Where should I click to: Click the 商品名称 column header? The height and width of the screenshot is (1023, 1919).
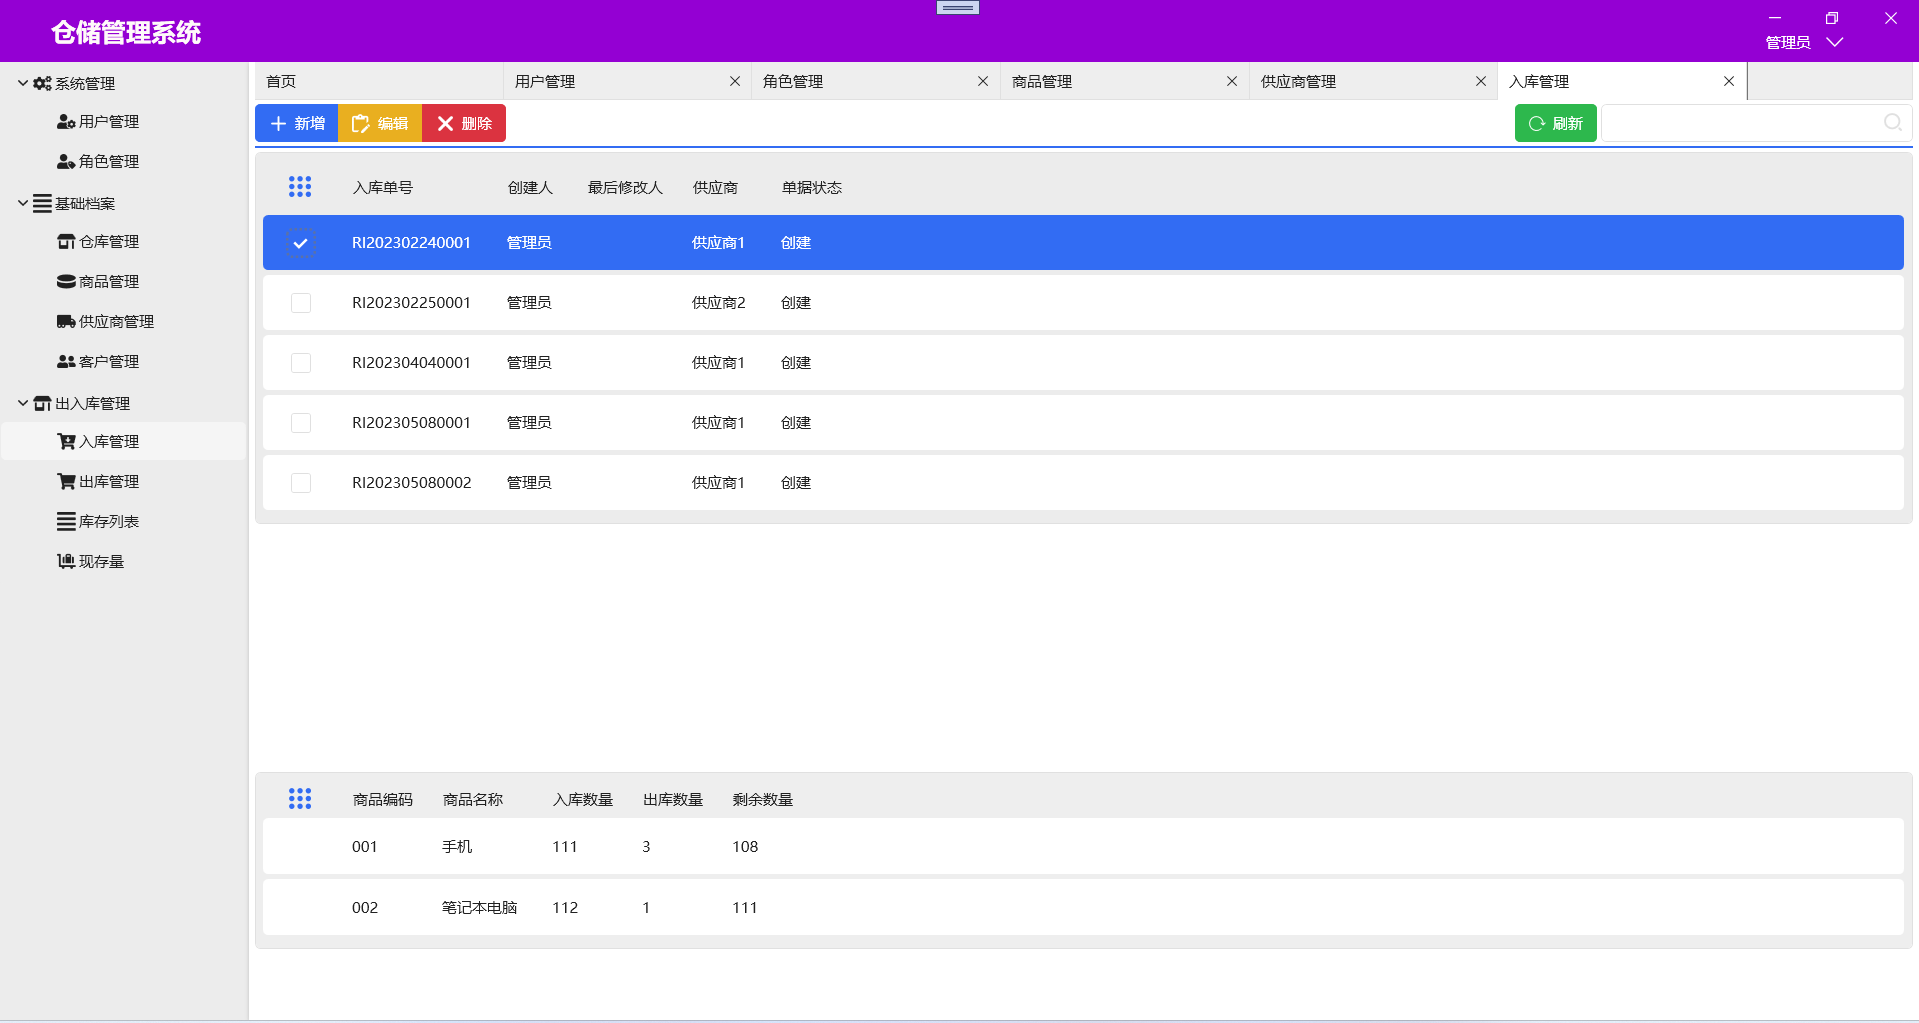coord(473,800)
